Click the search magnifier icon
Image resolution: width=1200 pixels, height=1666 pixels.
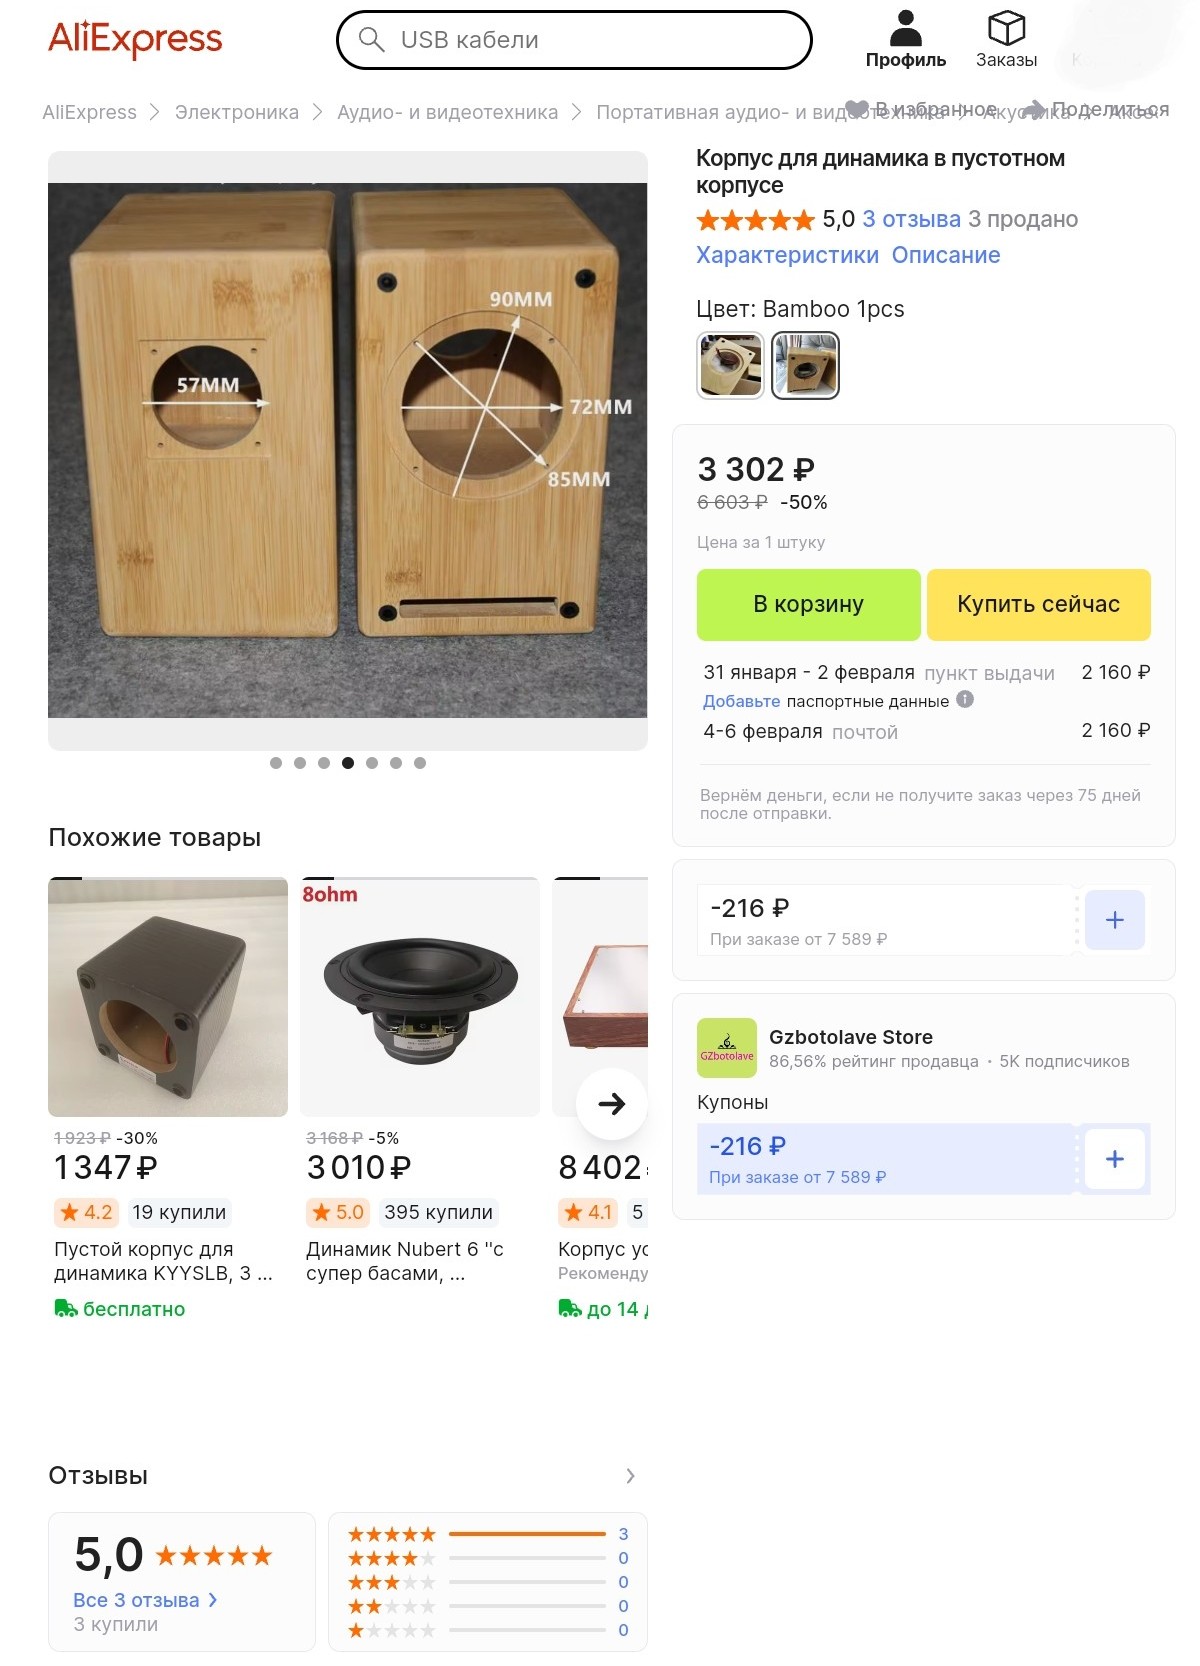click(371, 40)
